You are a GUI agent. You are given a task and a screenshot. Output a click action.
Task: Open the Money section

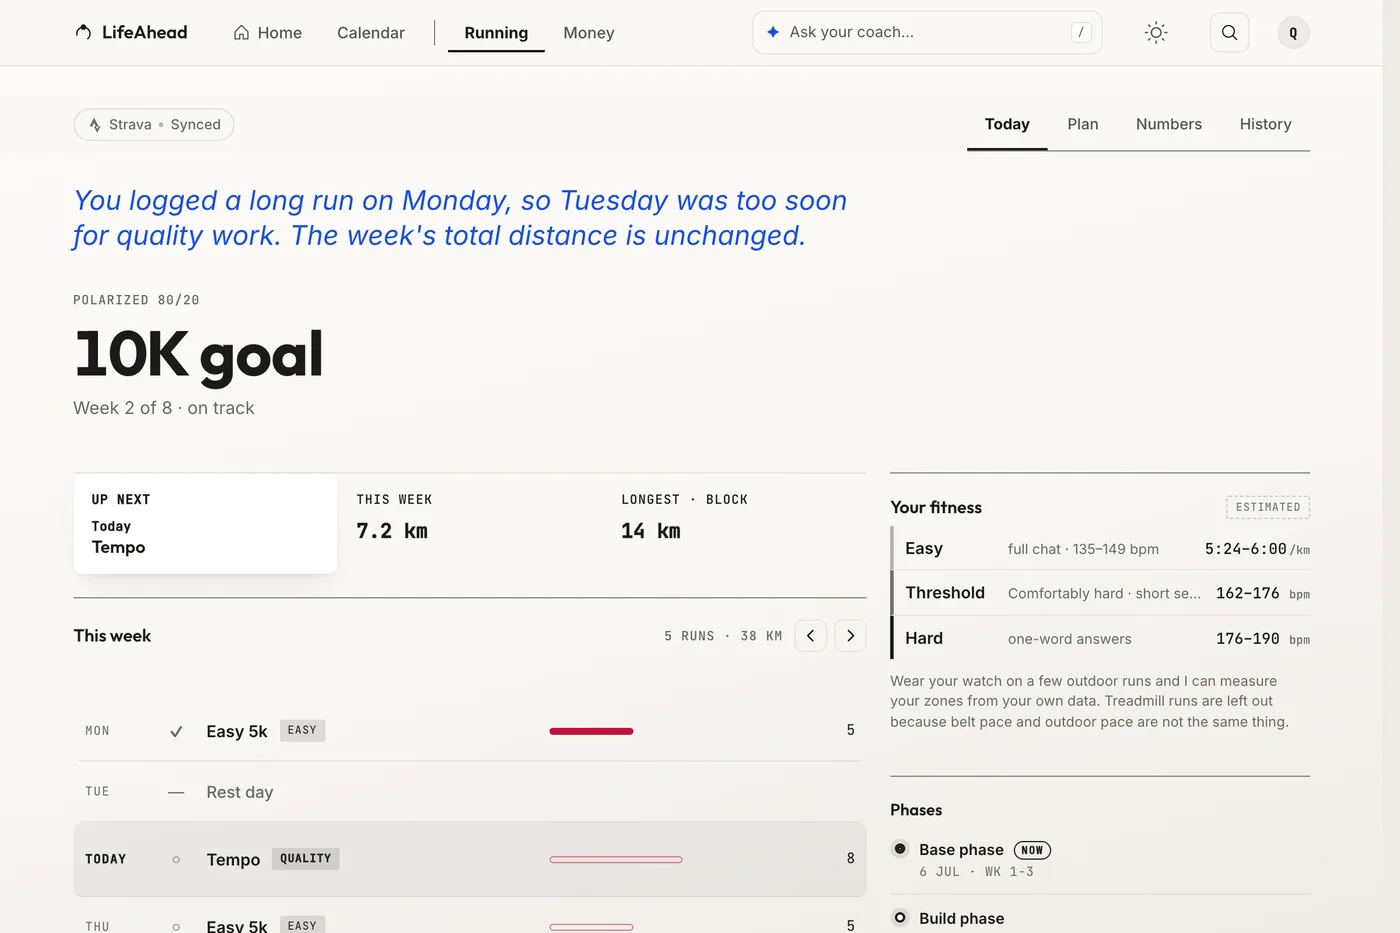click(589, 33)
